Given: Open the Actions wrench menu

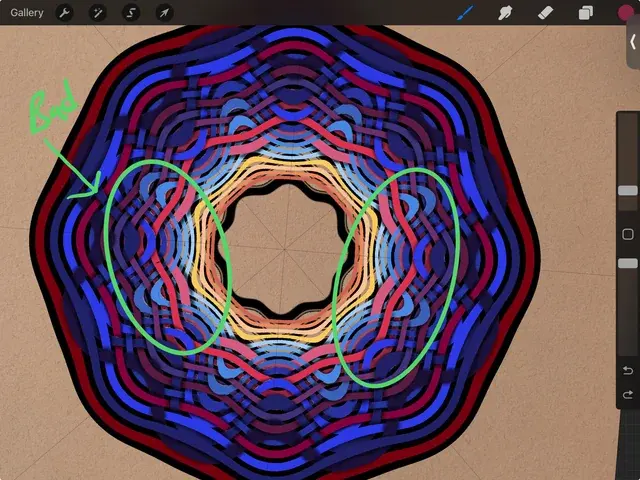Looking at the screenshot, I should (x=64, y=13).
